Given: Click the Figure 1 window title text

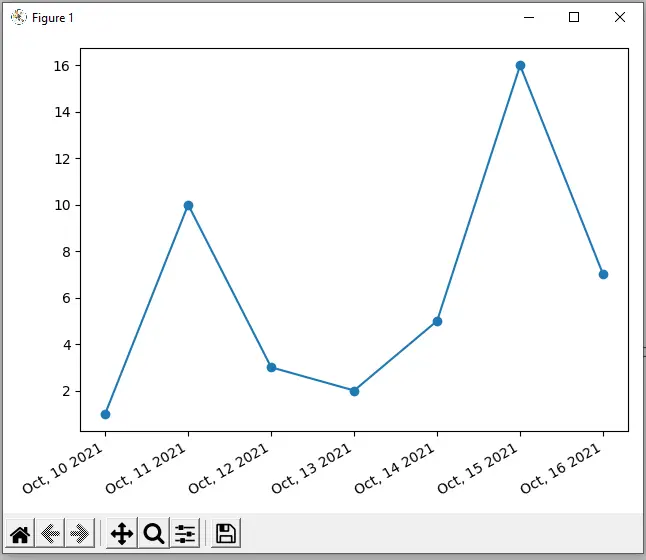Looking at the screenshot, I should point(53,18).
